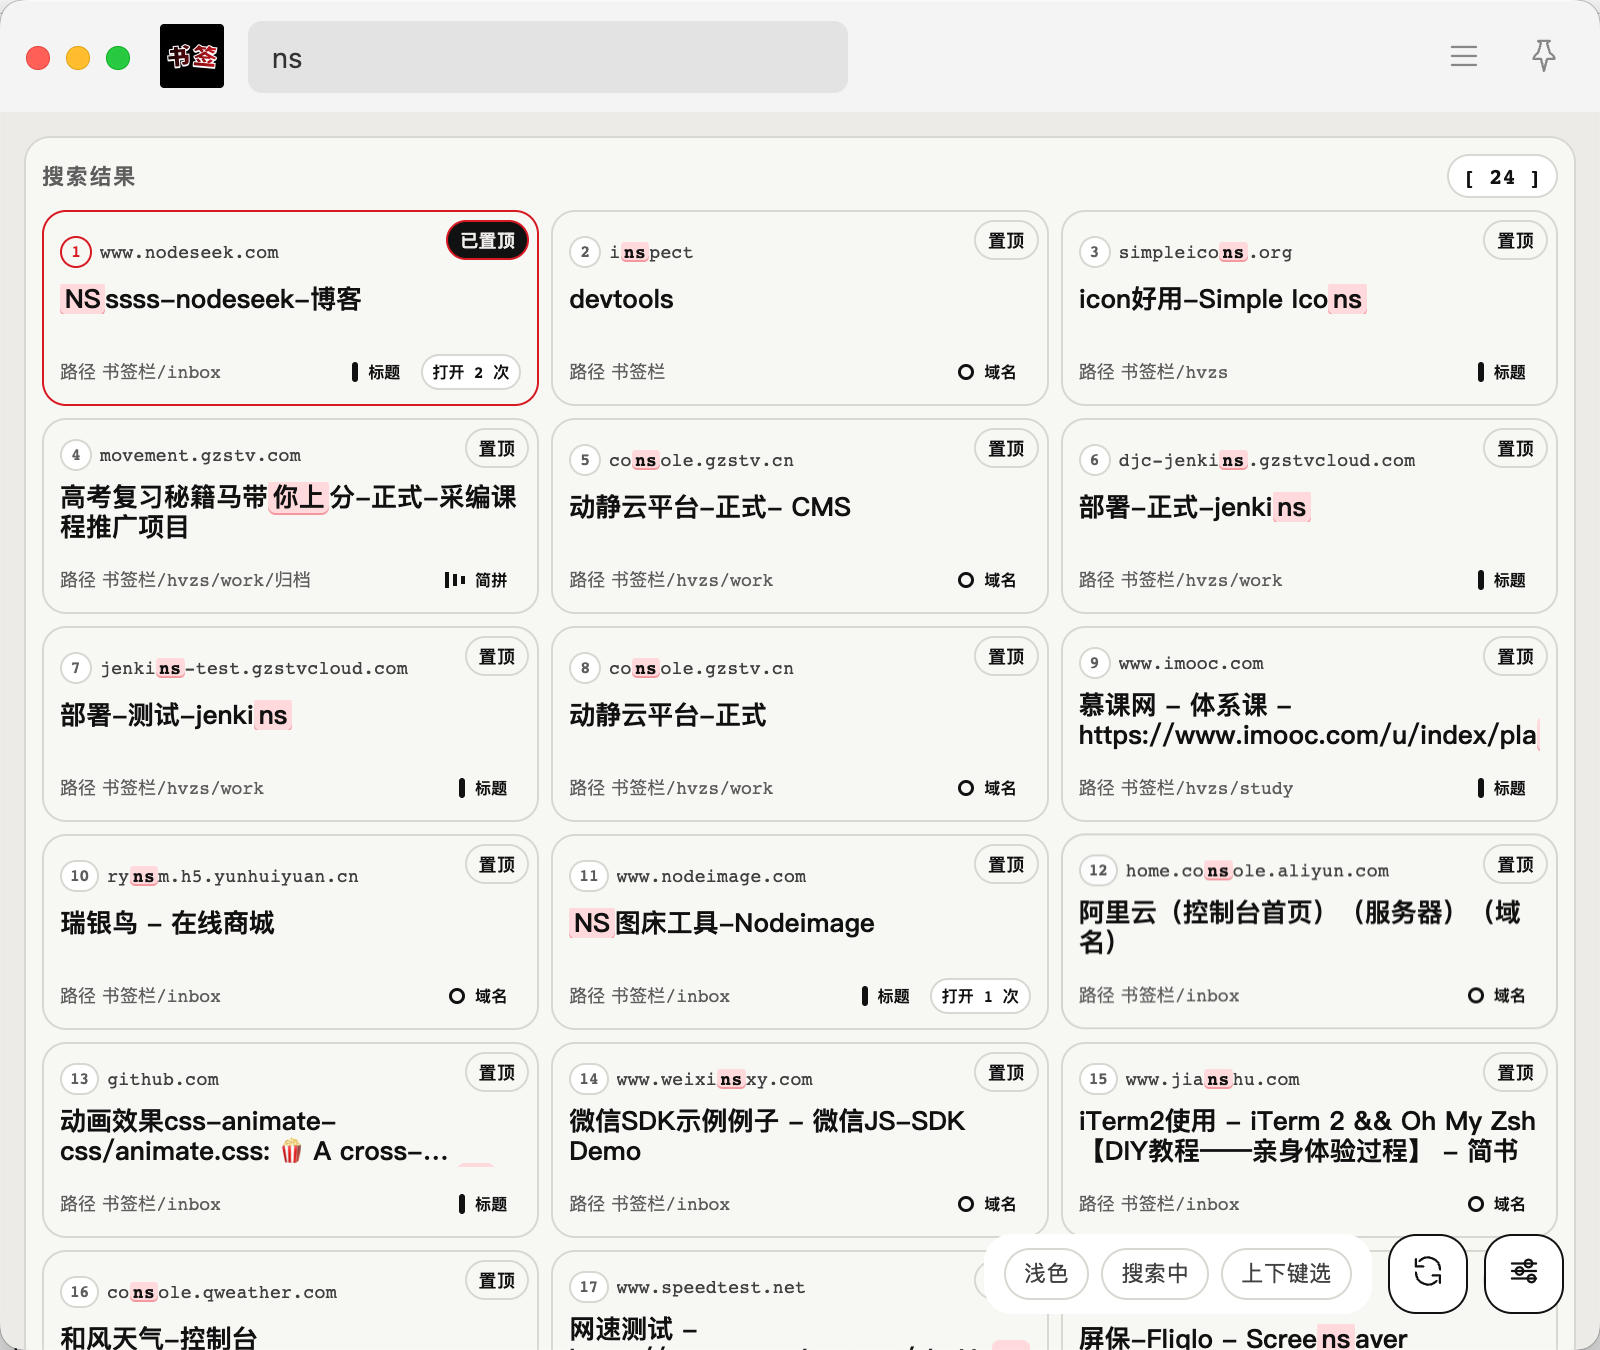
Task: Open the icon好用-Simple Icons bookmark title
Action: click(x=1222, y=299)
